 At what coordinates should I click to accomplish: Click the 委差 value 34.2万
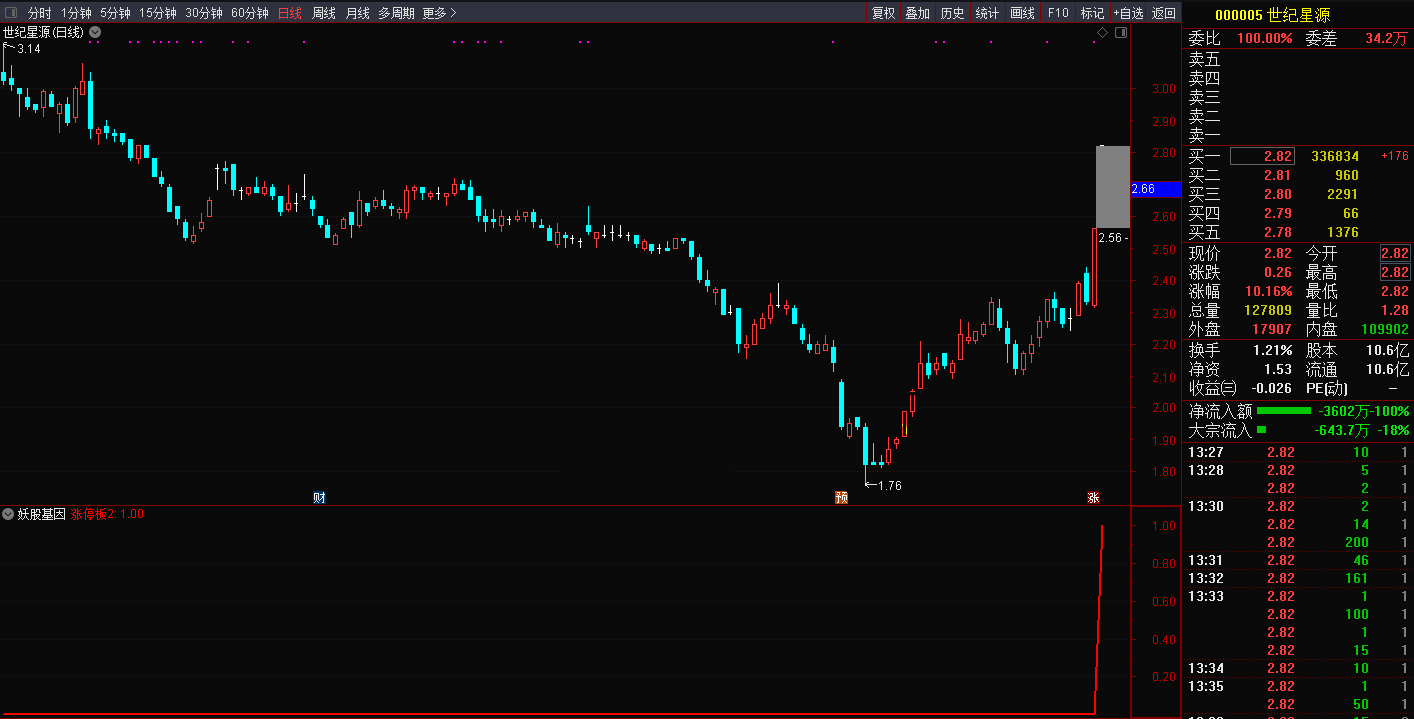[x=1386, y=38]
